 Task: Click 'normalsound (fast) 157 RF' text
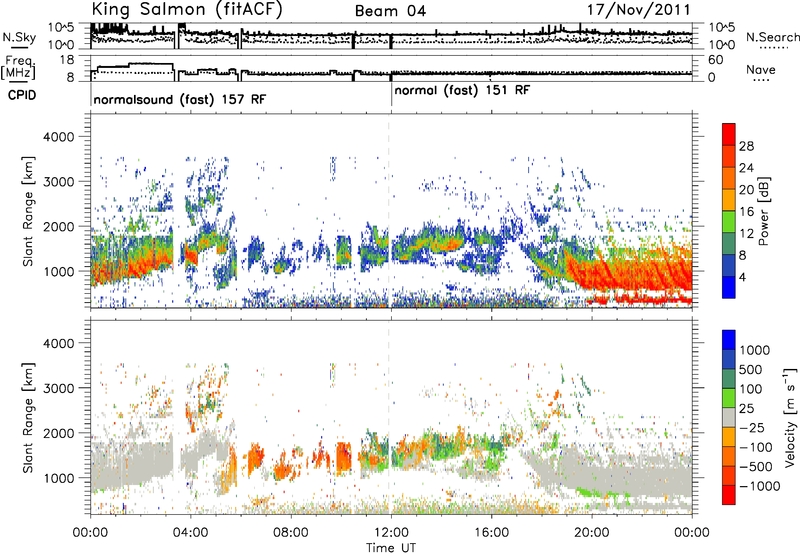click(180, 99)
